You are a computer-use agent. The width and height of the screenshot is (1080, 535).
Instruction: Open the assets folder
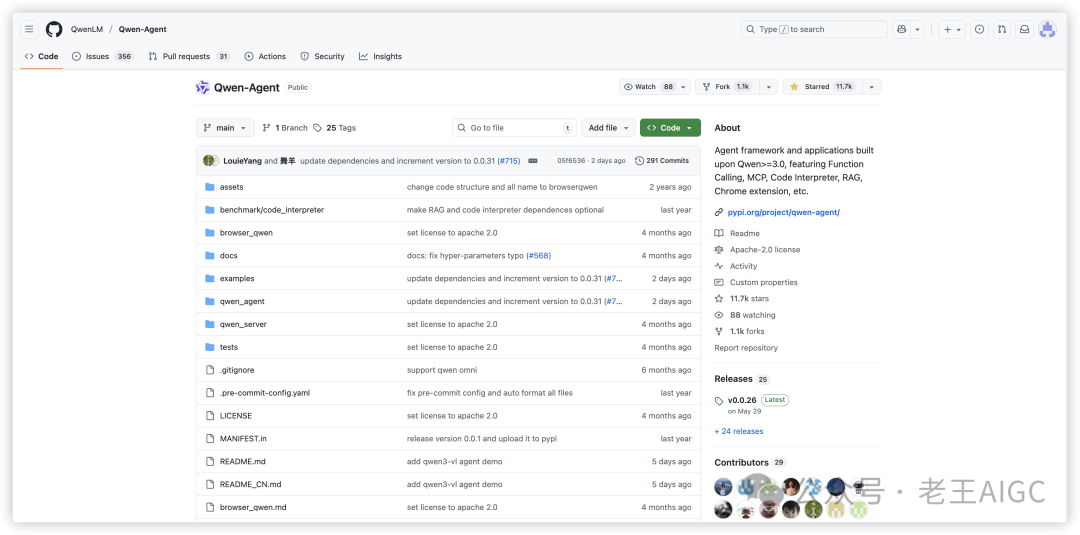point(231,187)
